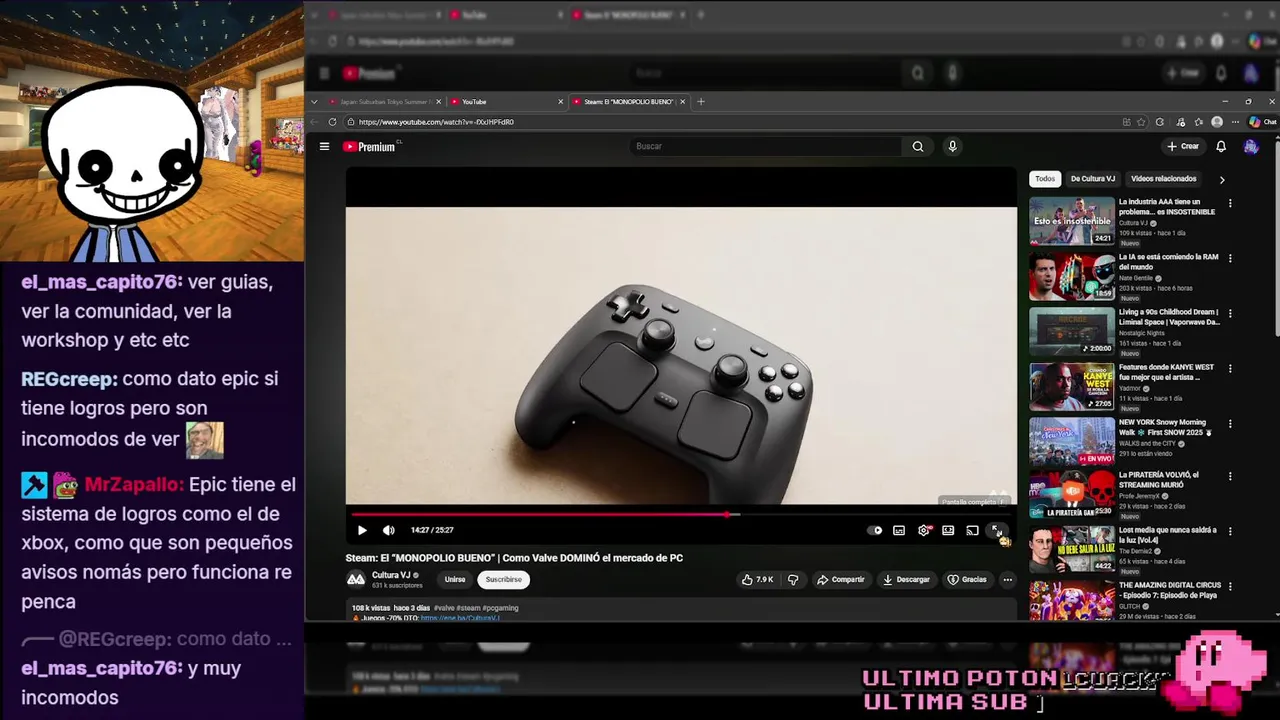Enter fullscreen on the video player
1280x720 pixels.
996,530
